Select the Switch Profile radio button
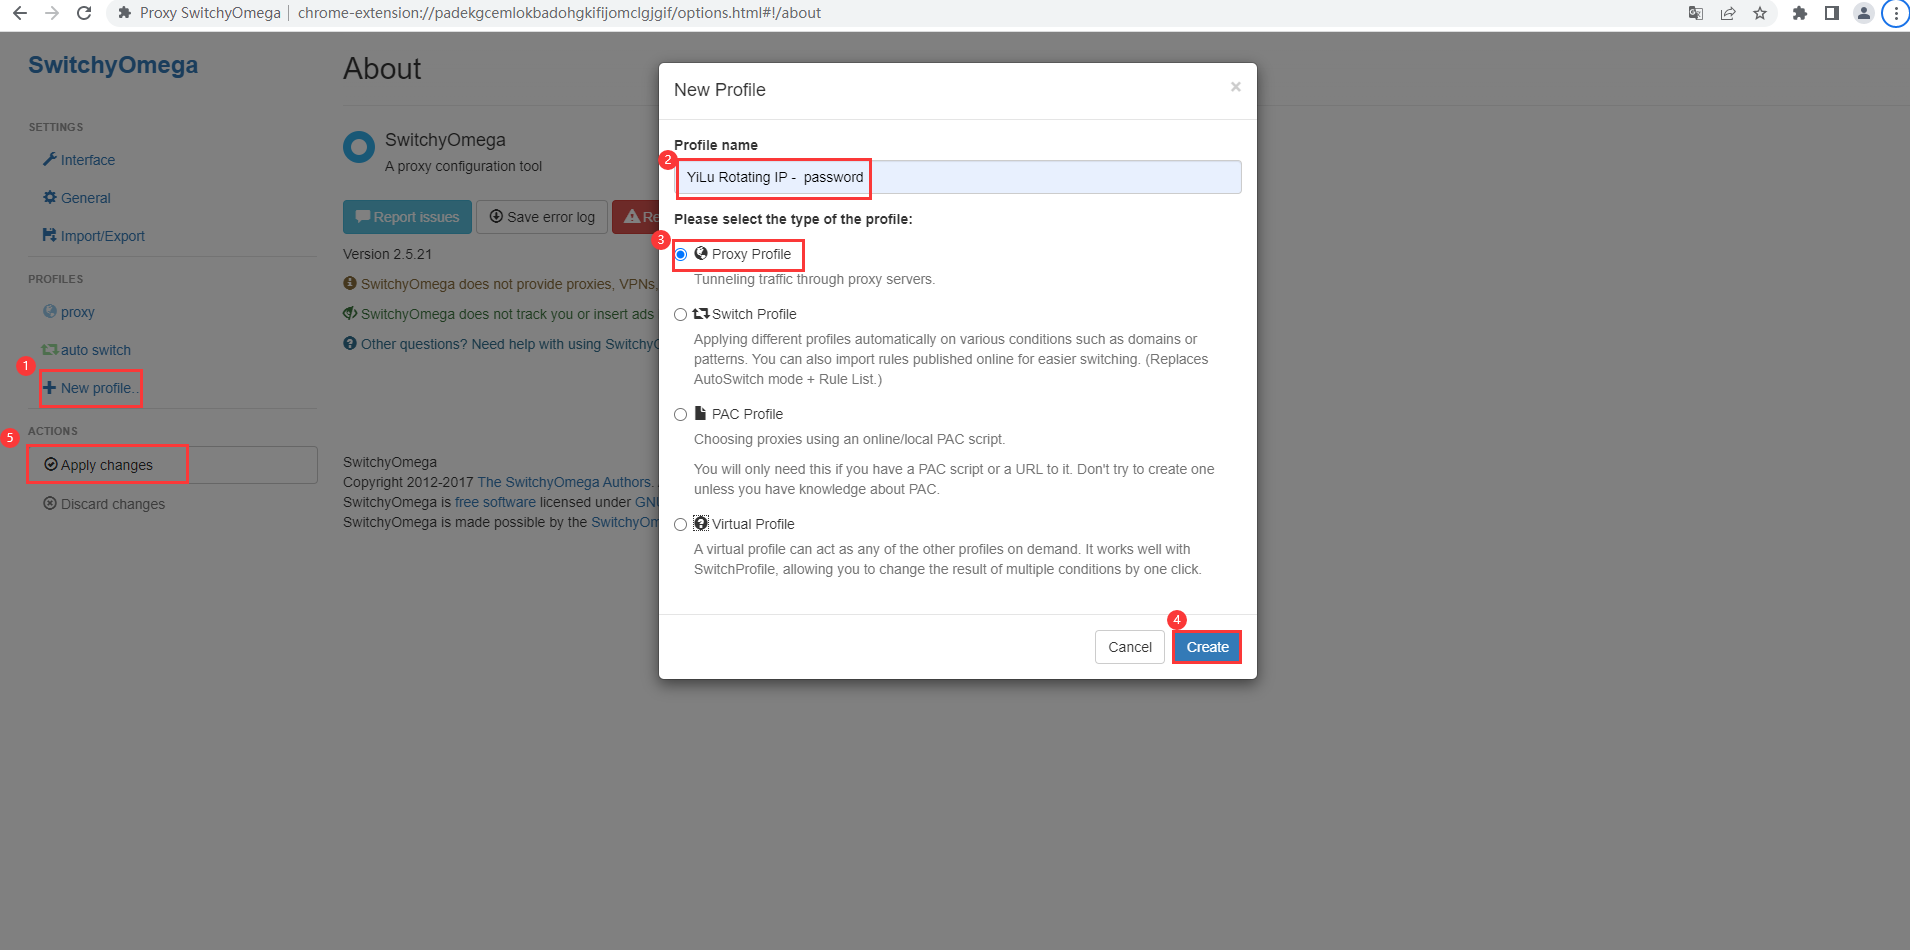 tap(681, 315)
